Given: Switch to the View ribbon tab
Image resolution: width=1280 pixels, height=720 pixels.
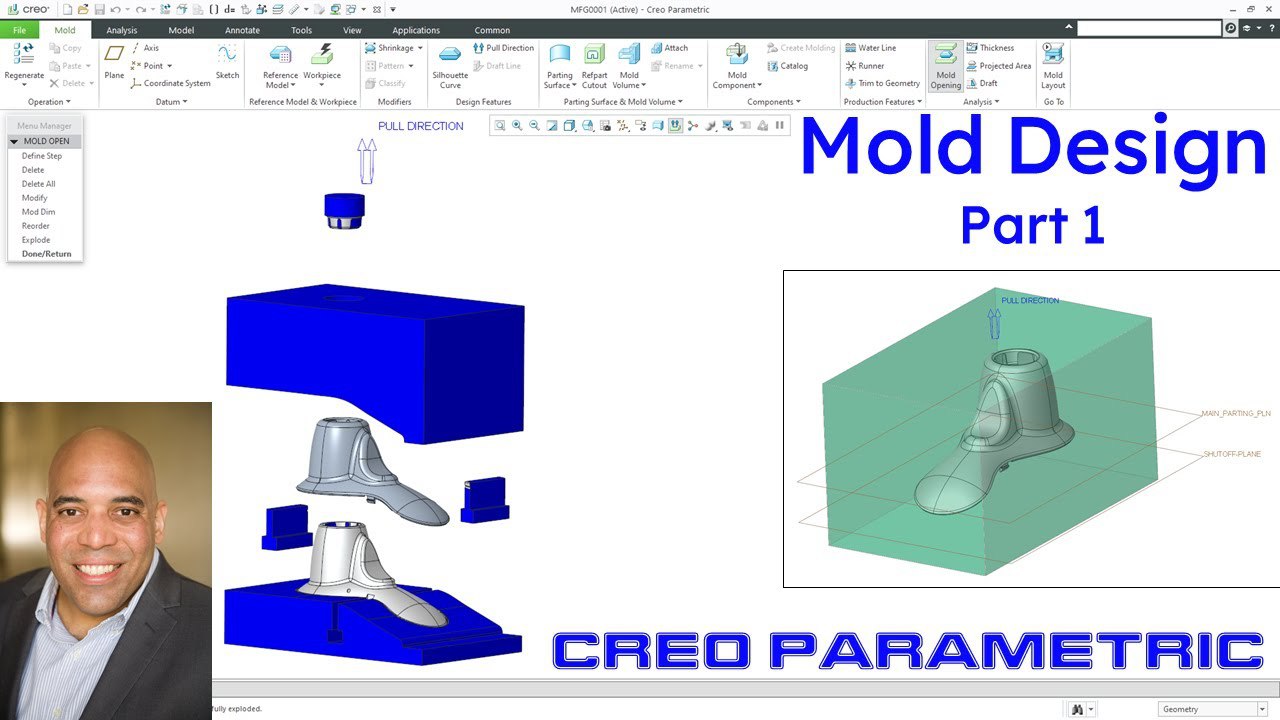Looking at the screenshot, I should pyautogui.click(x=352, y=30).
